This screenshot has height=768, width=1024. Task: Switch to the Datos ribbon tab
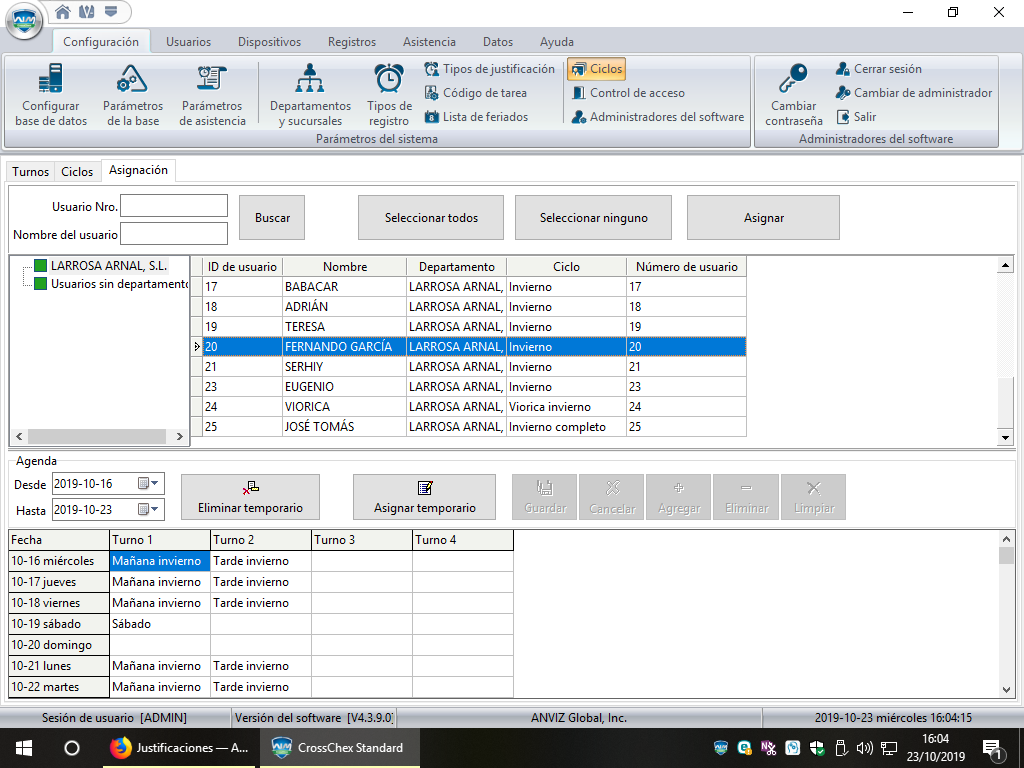click(498, 42)
